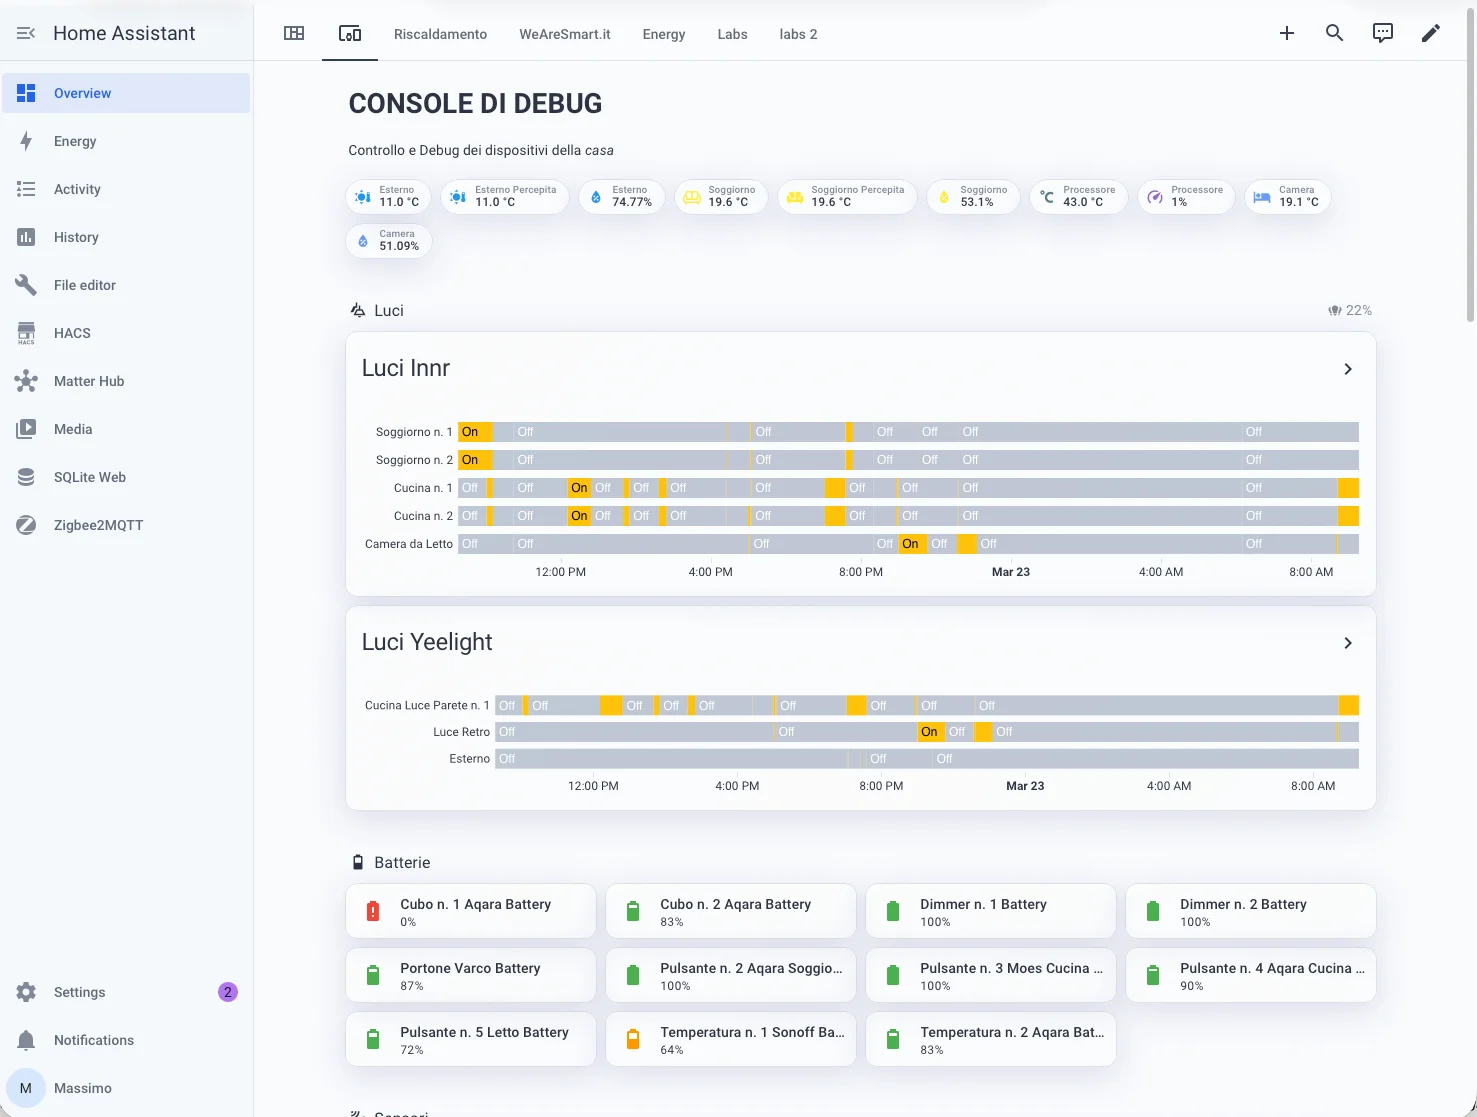Screen dimensions: 1477x1117
Task: Open Settings in the sidebar
Action: pyautogui.click(x=79, y=992)
